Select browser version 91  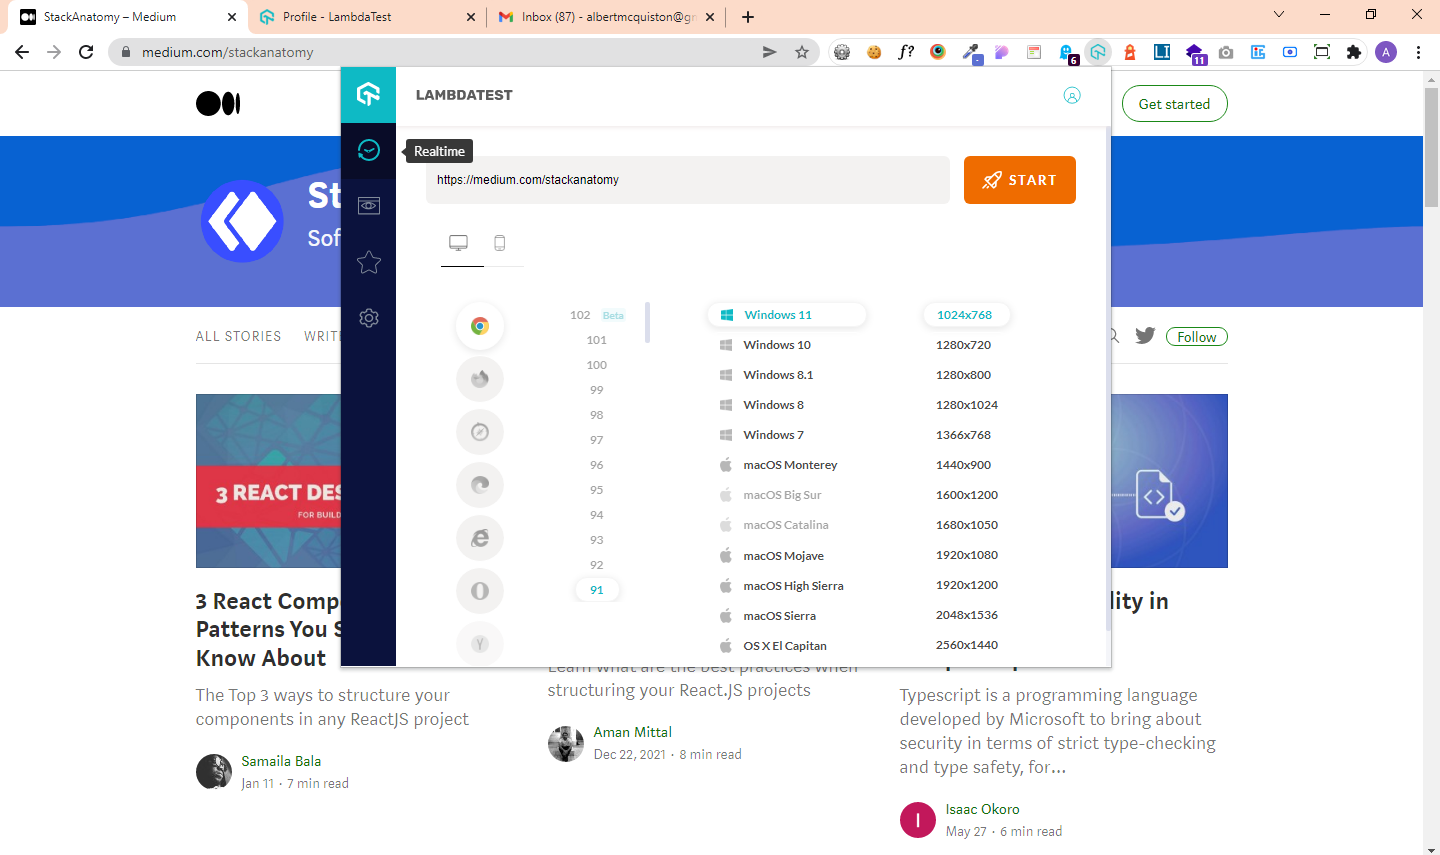[597, 590]
